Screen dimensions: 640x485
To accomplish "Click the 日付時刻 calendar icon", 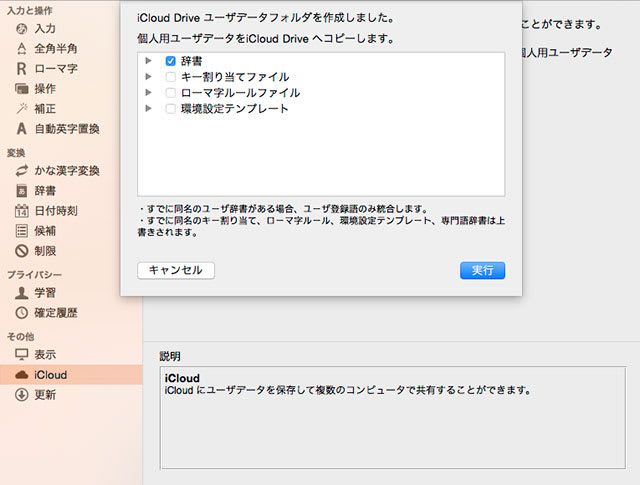I will [x=22, y=211].
